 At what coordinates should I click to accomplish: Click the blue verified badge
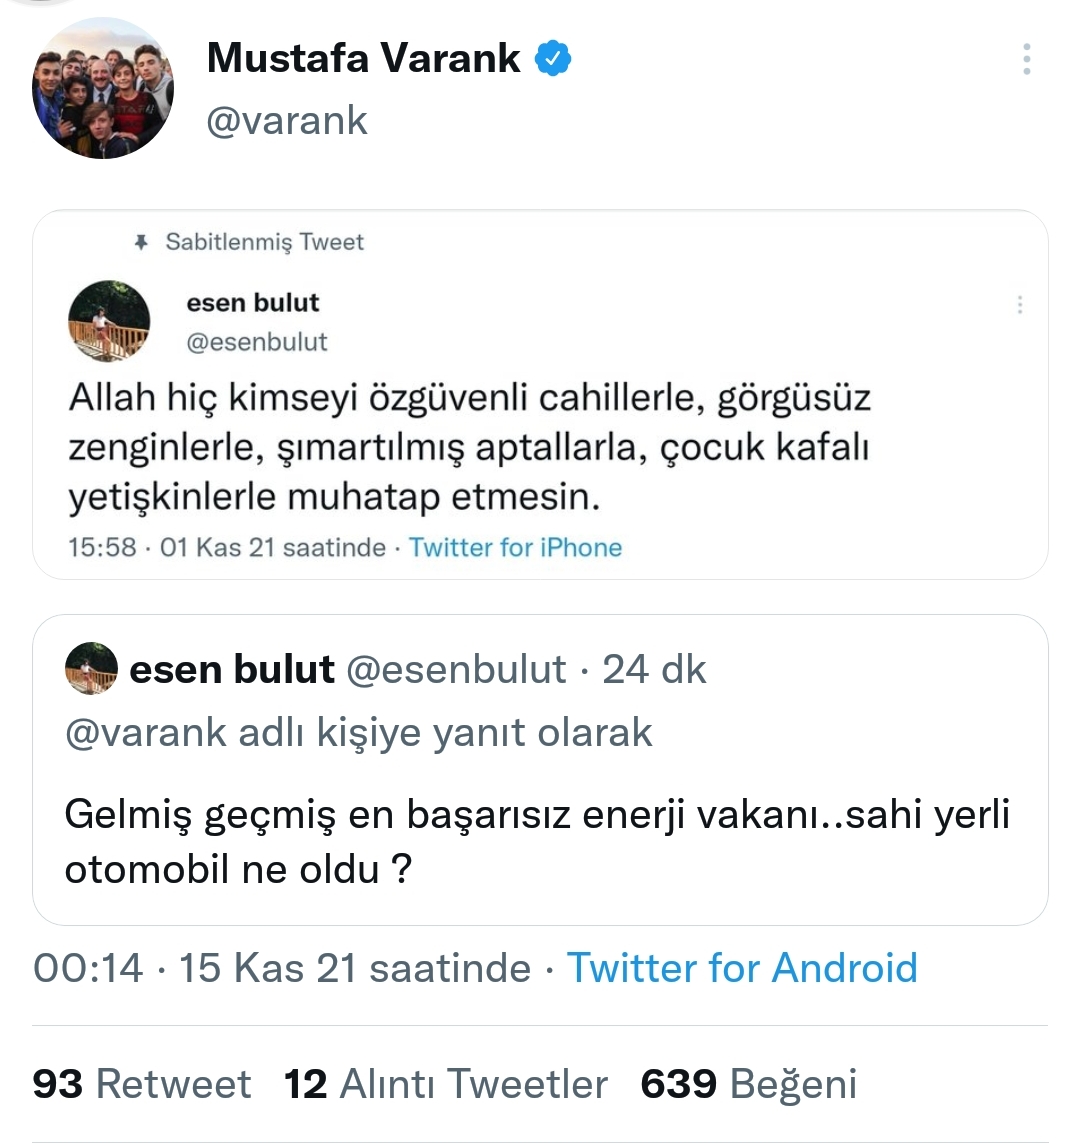[553, 59]
